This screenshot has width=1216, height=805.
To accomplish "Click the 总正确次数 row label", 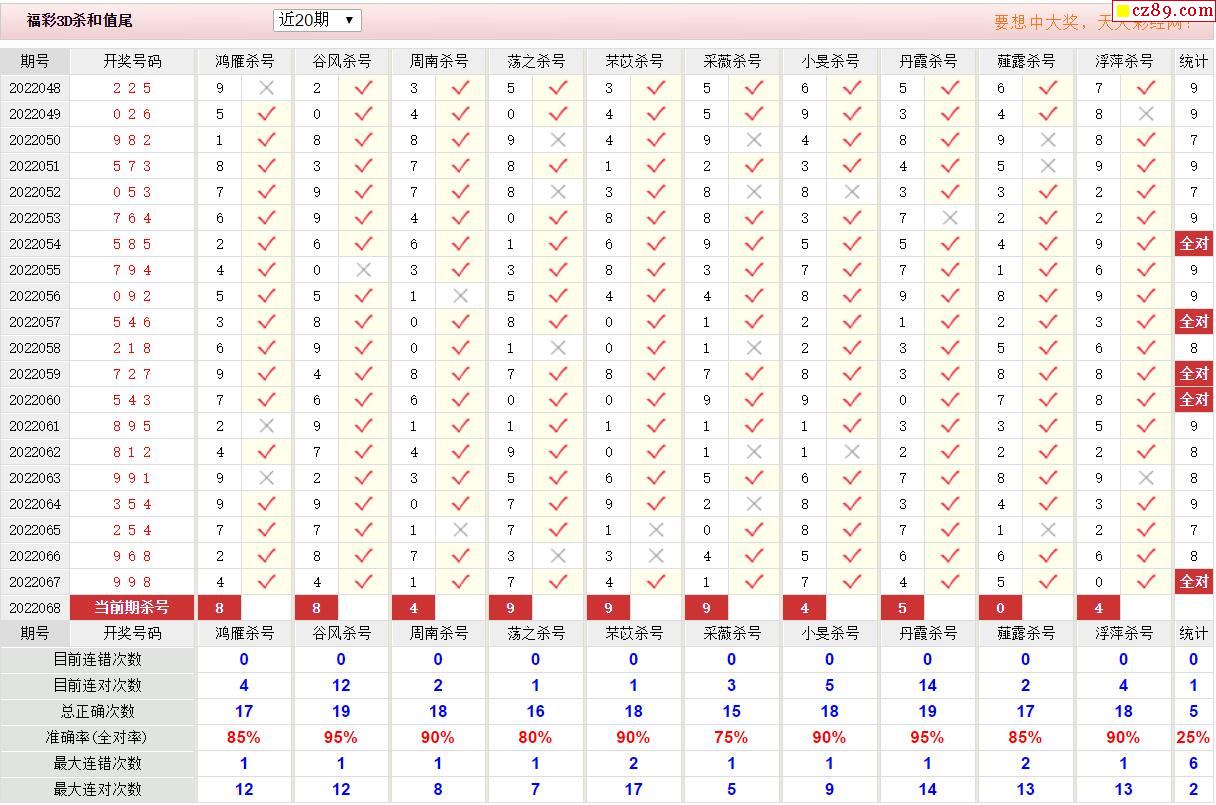I will [97, 712].
